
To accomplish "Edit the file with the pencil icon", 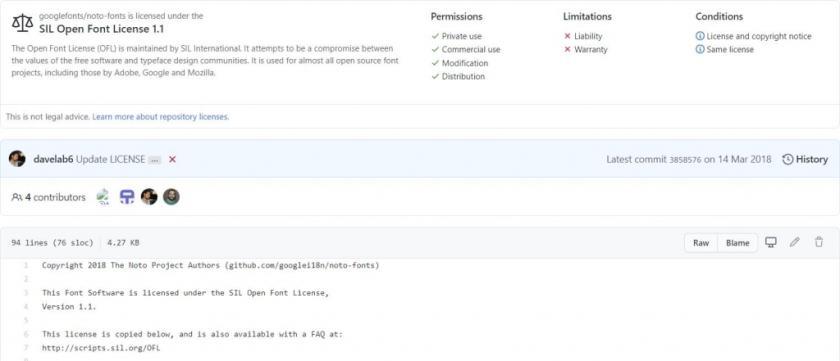I will click(x=794, y=242).
